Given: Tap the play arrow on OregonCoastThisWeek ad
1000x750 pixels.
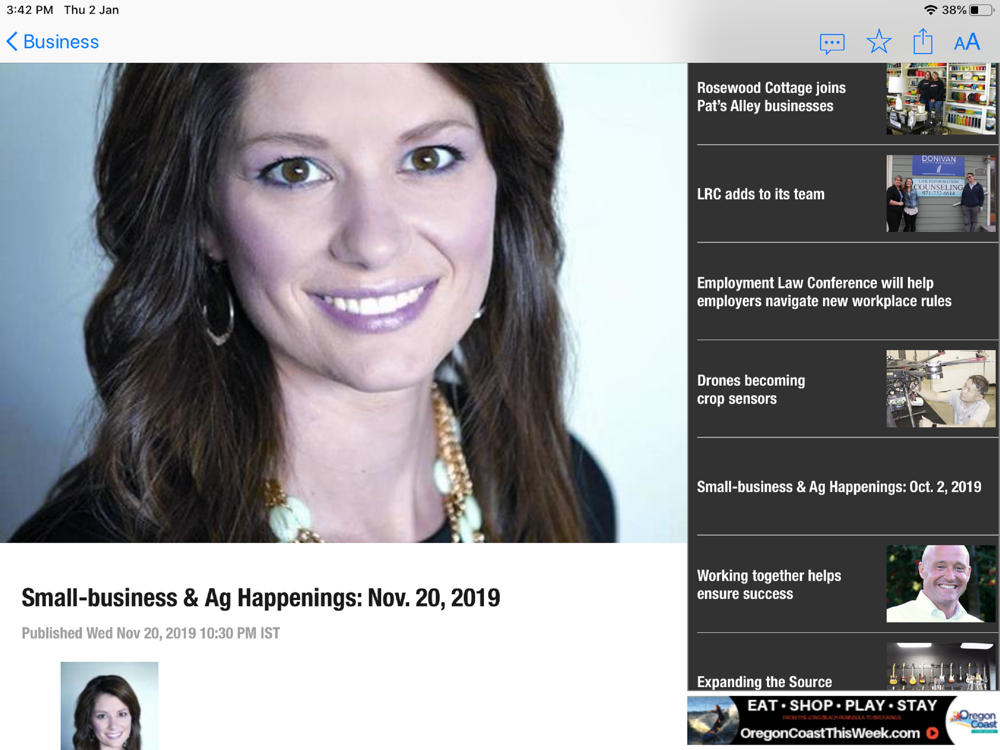Looking at the screenshot, I should [932, 733].
